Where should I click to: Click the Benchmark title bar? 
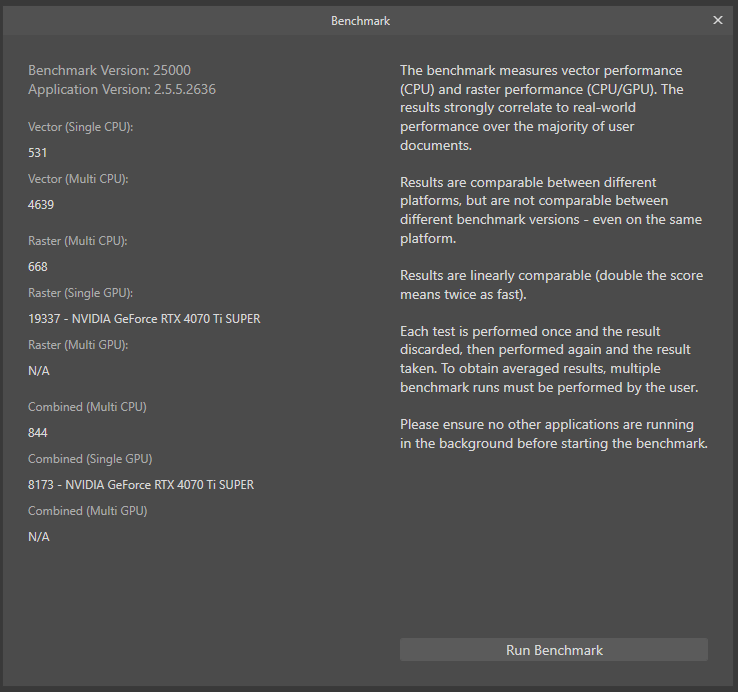361,21
